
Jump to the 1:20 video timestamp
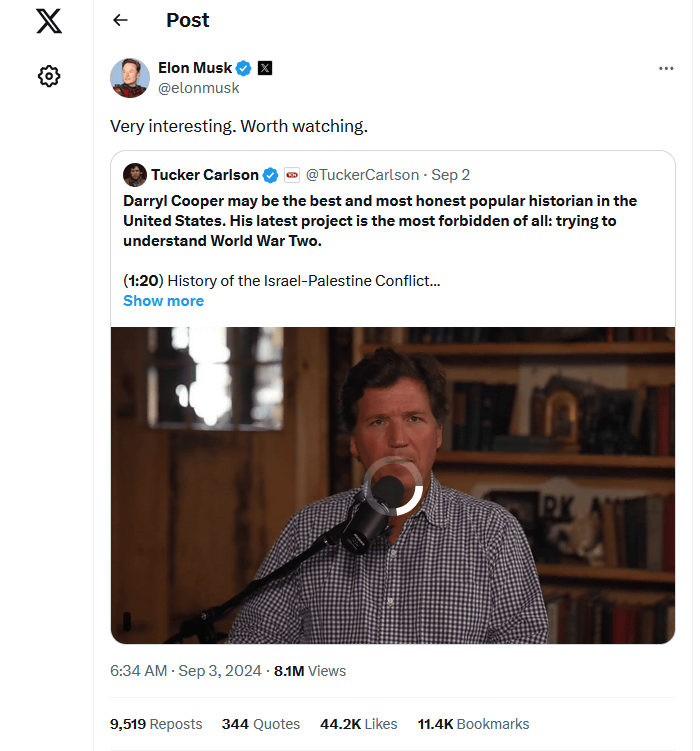coord(141,281)
